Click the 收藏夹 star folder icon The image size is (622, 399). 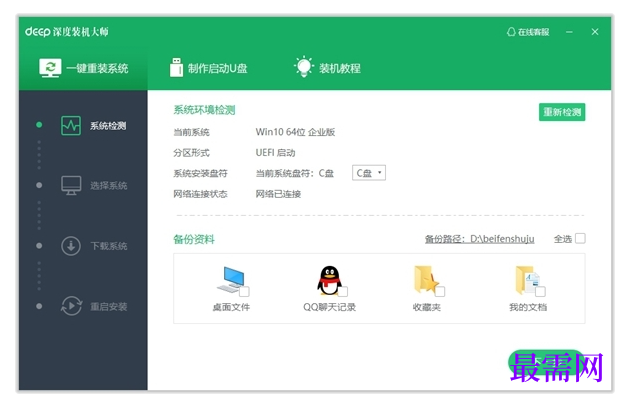pyautogui.click(x=426, y=280)
